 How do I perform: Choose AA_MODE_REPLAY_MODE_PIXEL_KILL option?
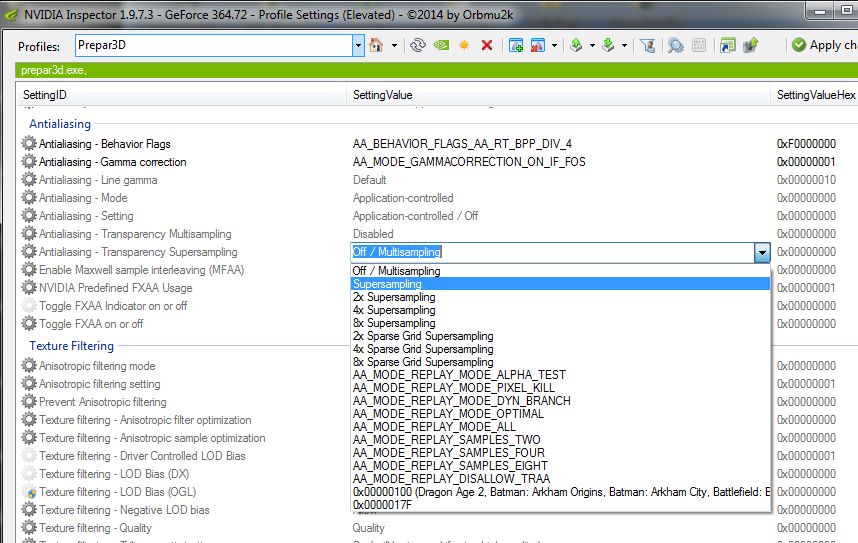(x=560, y=388)
